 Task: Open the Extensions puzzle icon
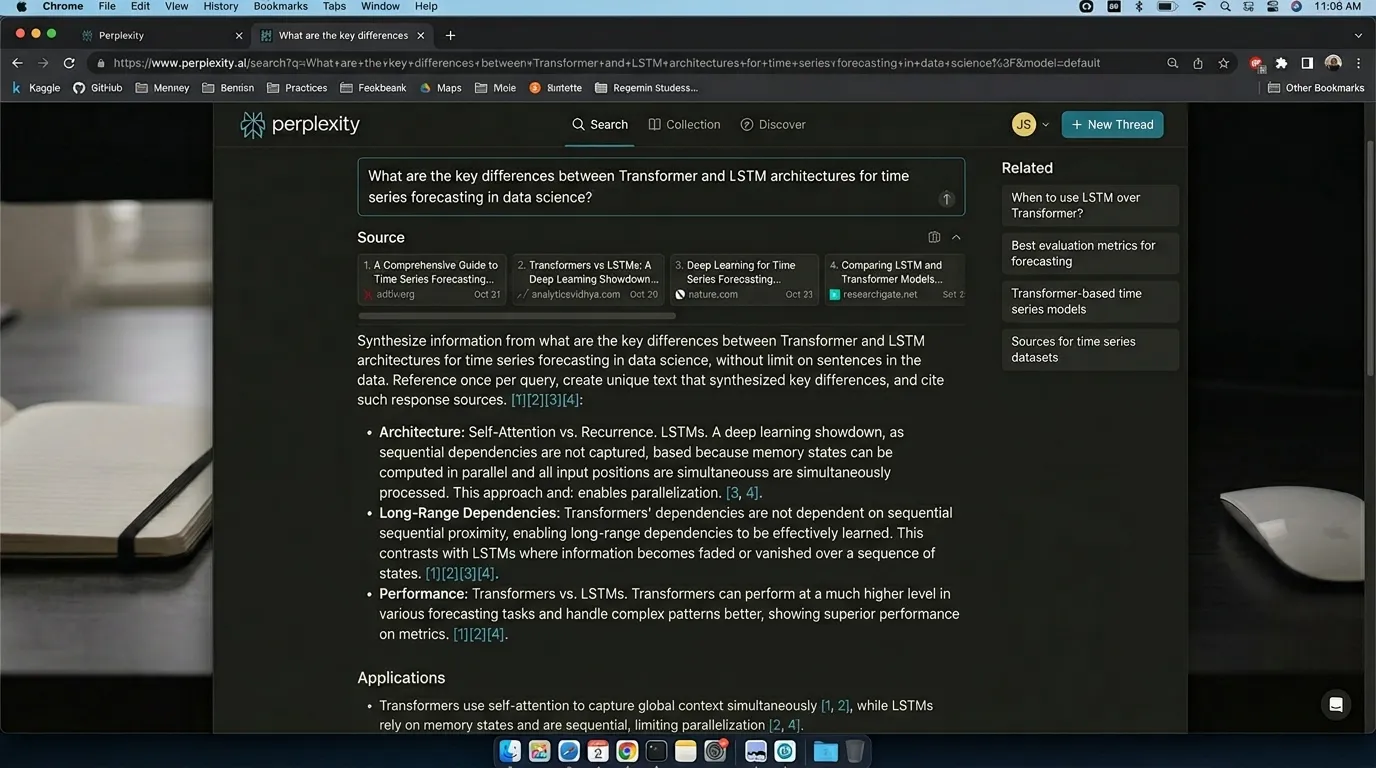[1282, 63]
